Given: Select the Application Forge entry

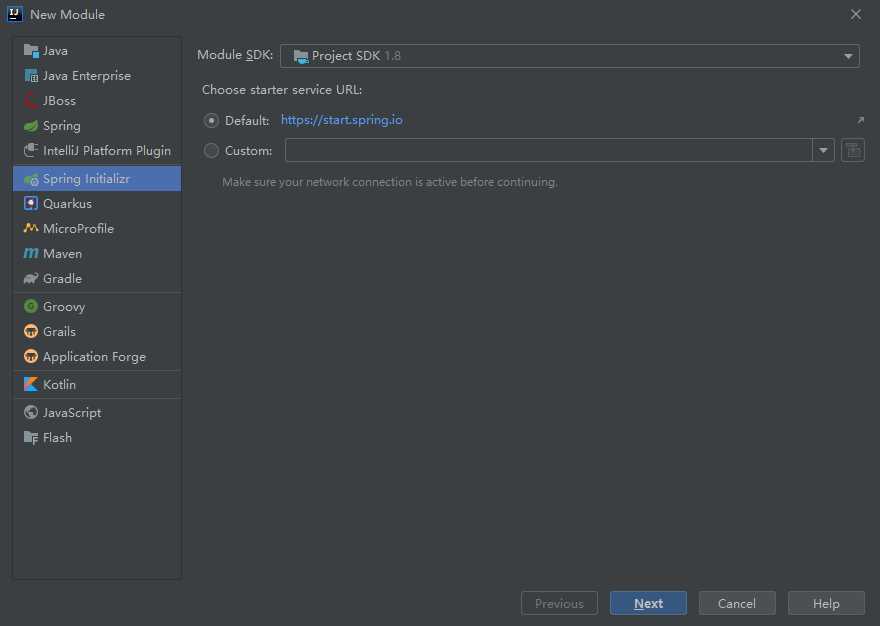Looking at the screenshot, I should (97, 357).
